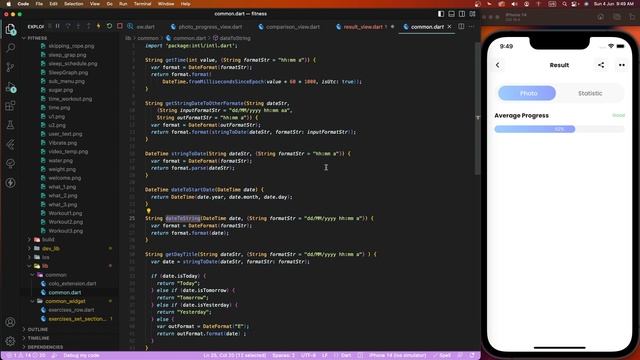Select Statistic segment in Result screen

pyautogui.click(x=590, y=93)
